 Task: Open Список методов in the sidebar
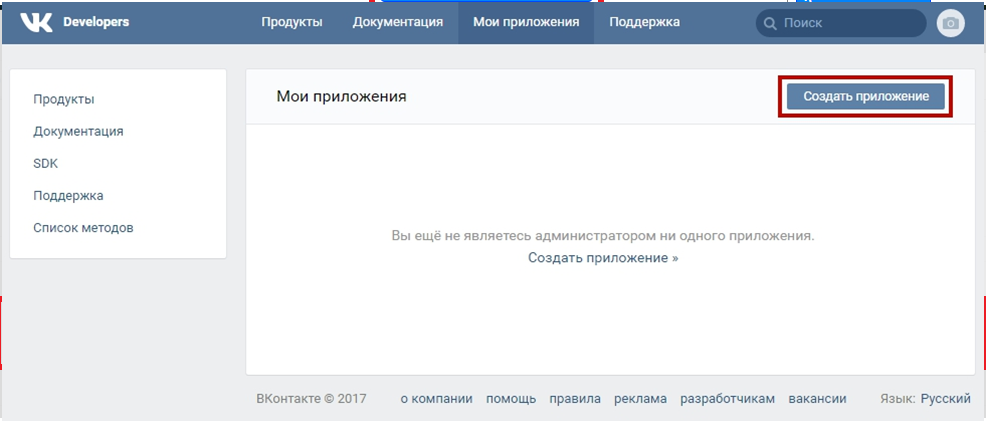tap(83, 228)
